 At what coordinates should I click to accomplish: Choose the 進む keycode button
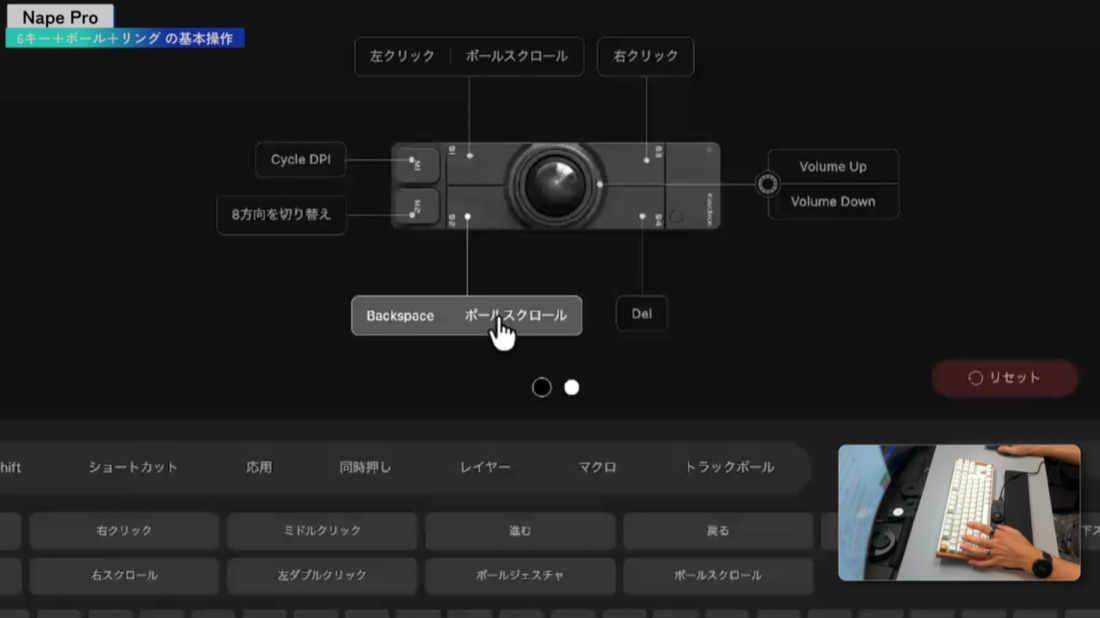(x=520, y=531)
